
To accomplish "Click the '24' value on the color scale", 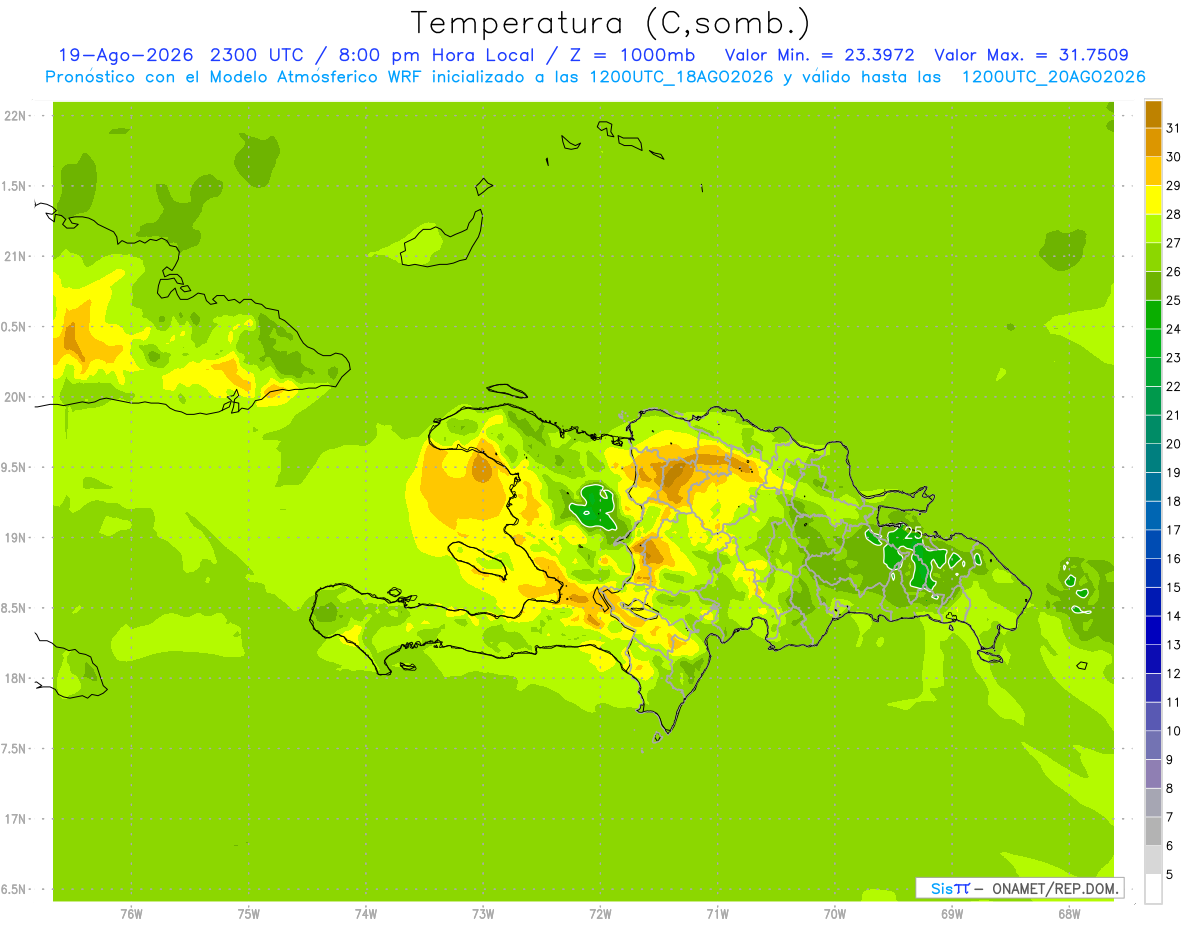I will point(1174,329).
